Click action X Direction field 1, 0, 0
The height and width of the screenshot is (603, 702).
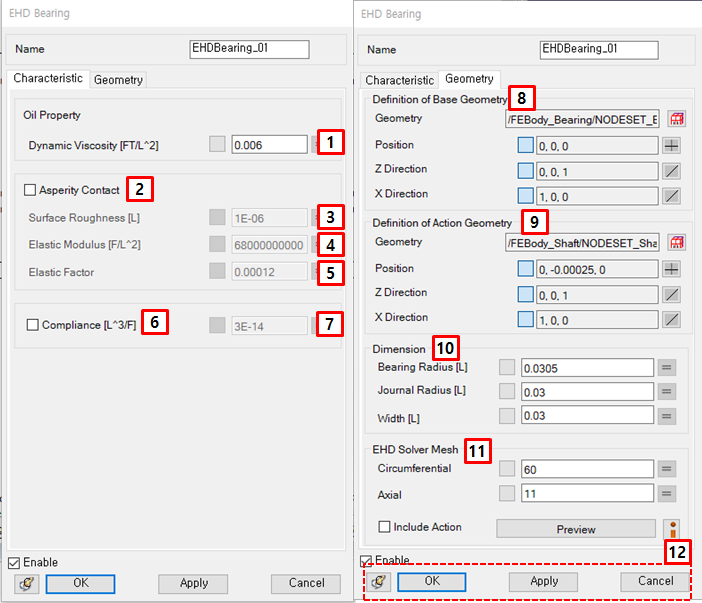tap(597, 320)
